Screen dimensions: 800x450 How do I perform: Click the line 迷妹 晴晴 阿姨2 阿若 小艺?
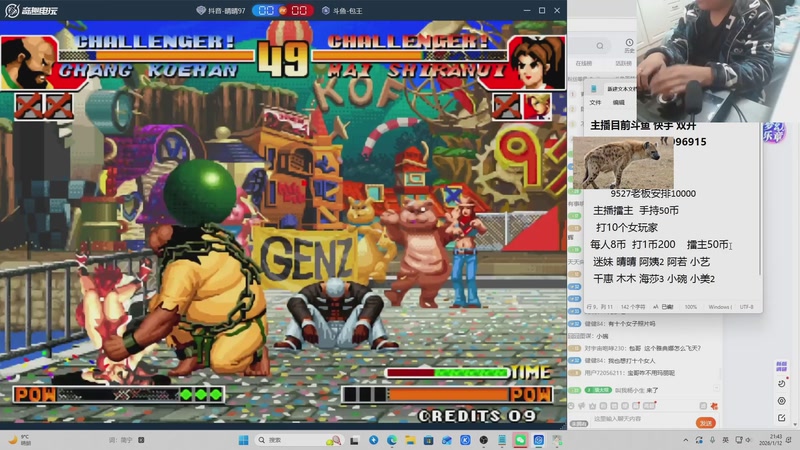tap(651, 262)
